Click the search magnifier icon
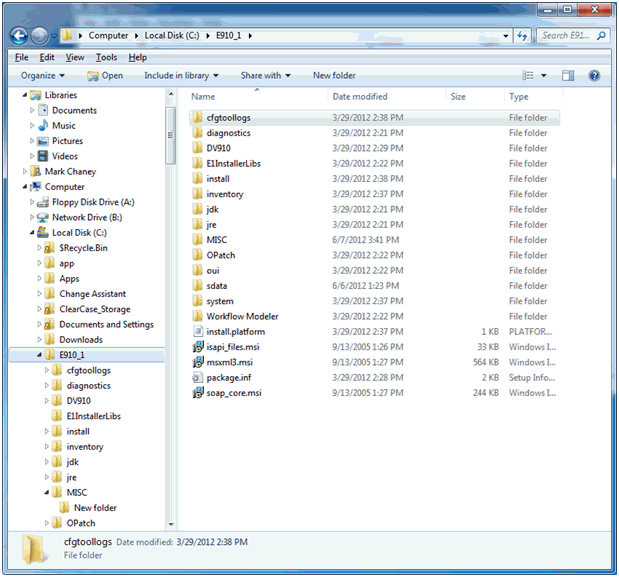Viewport: 619px width, 577px height. (x=601, y=36)
